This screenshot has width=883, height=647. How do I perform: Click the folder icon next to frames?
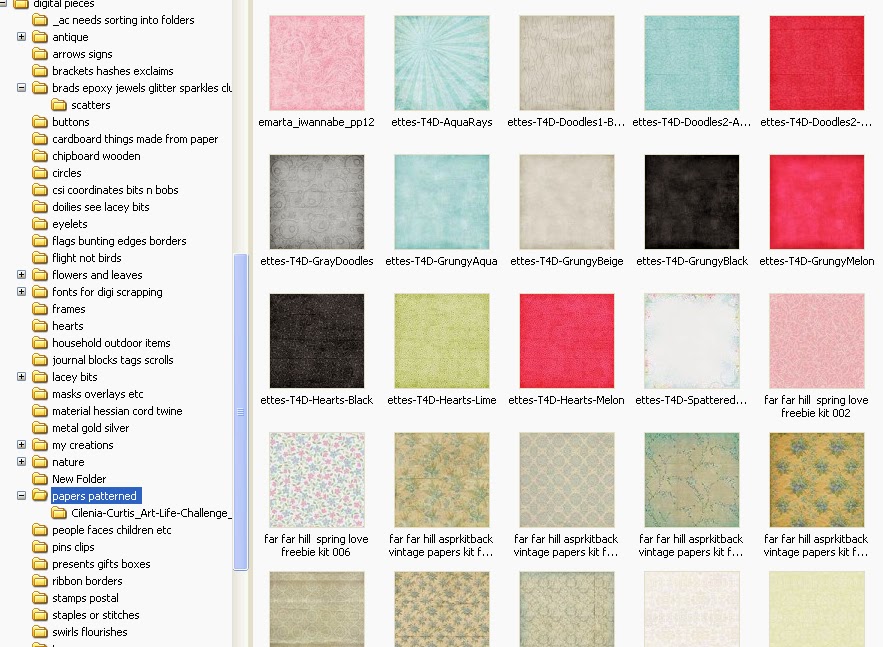[x=40, y=309]
